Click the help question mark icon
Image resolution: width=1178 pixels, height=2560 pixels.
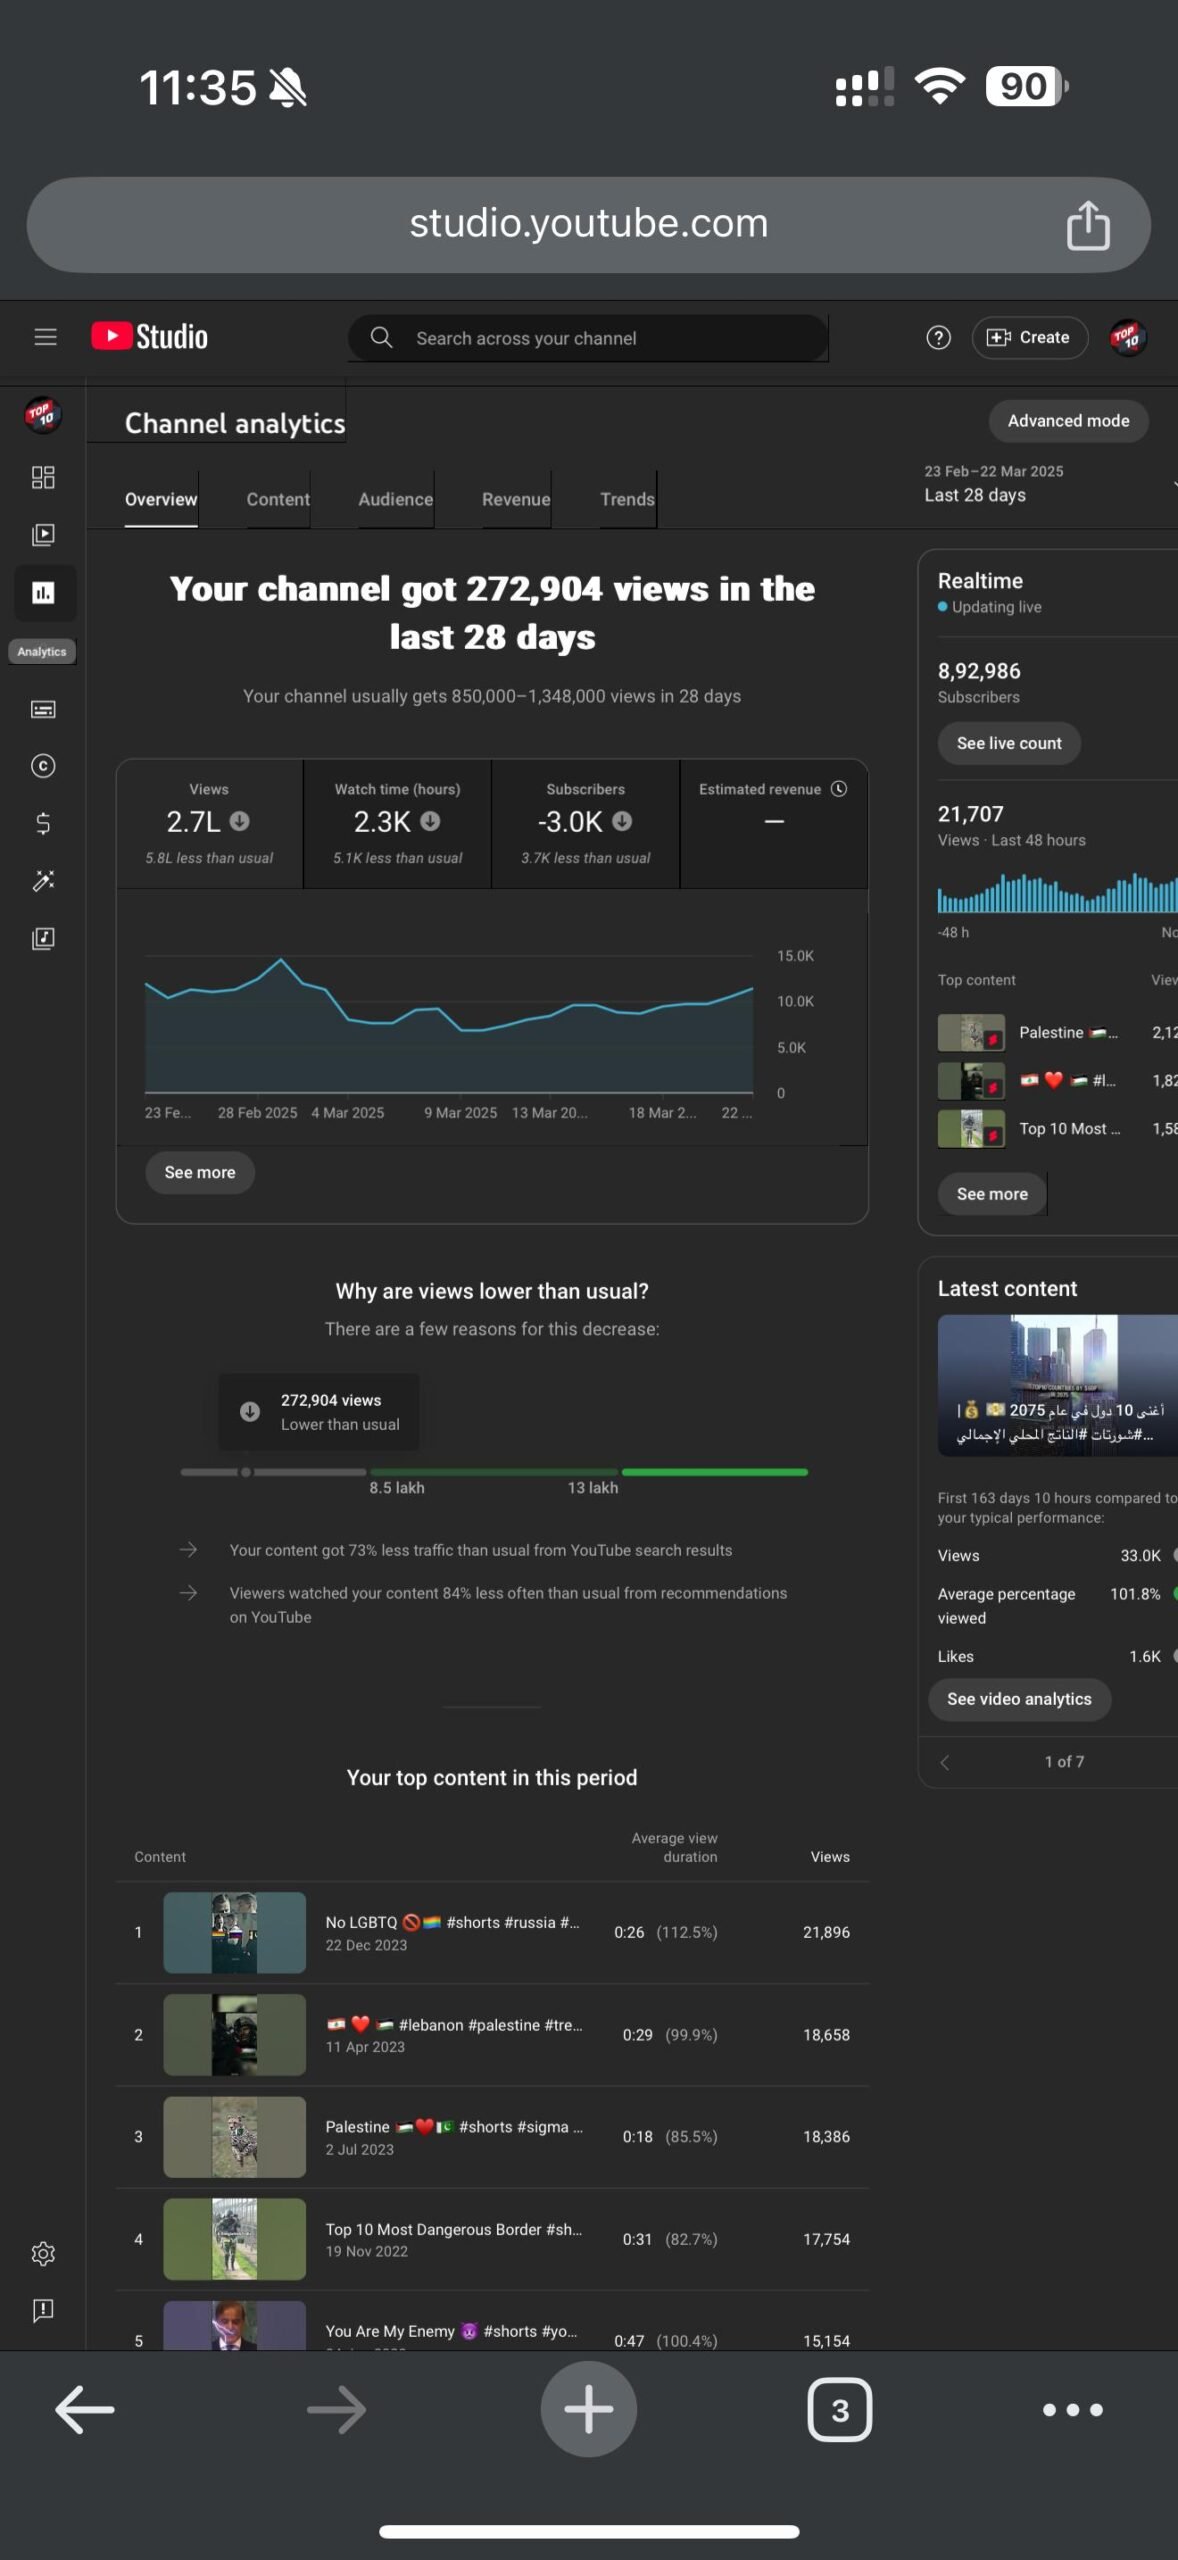(938, 338)
